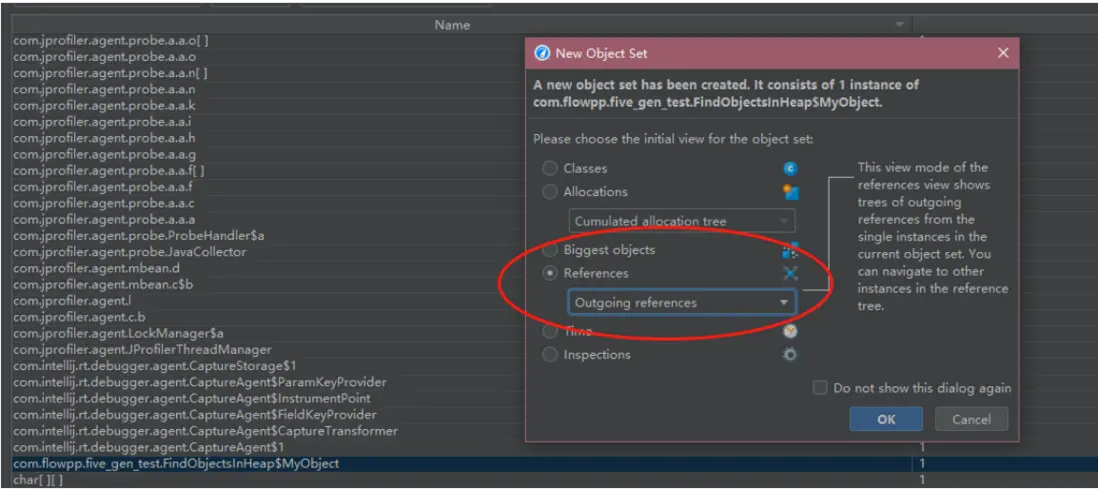The image size is (1098, 489).
Task: Click the References view icon
Action: [x=791, y=273]
